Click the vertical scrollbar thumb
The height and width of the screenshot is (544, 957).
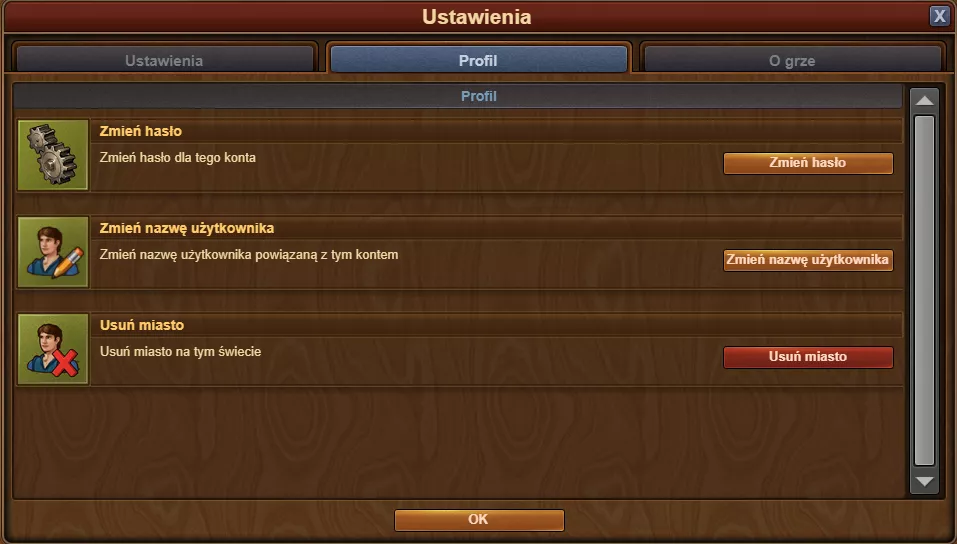[x=925, y=291]
